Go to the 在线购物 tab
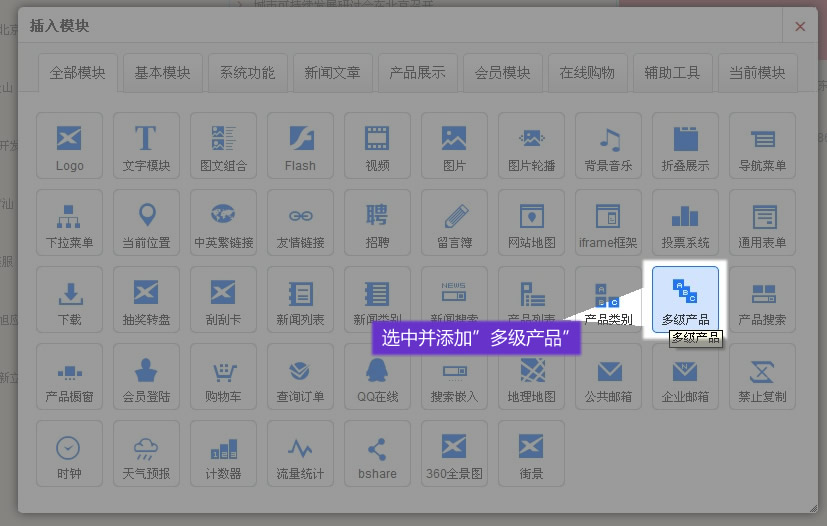Viewport: 827px width, 526px height. coord(587,72)
